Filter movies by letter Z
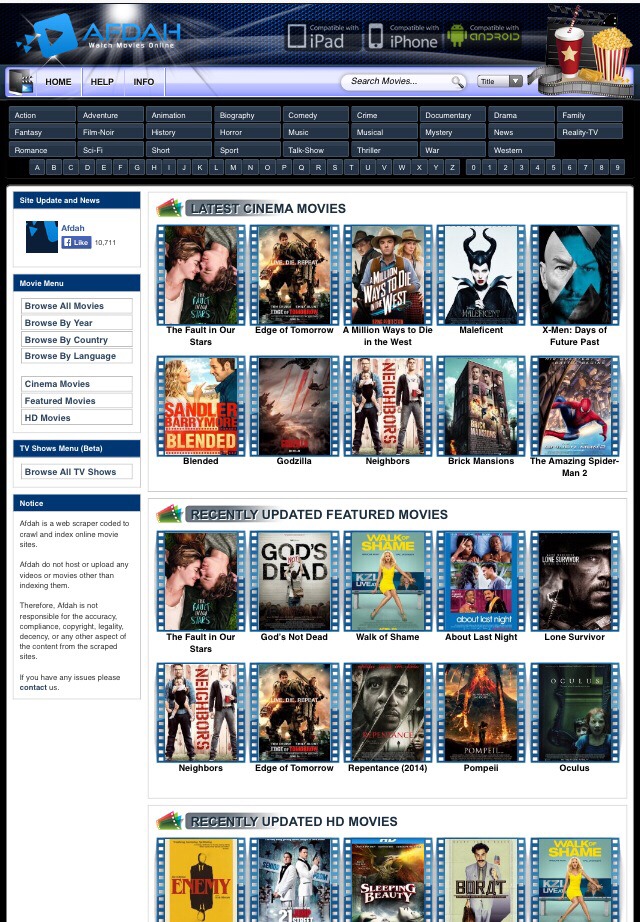 tap(452, 168)
